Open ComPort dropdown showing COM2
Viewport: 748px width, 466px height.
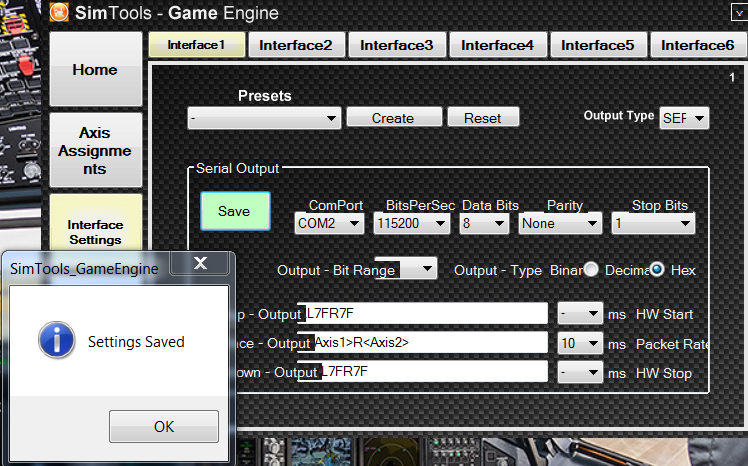329,223
